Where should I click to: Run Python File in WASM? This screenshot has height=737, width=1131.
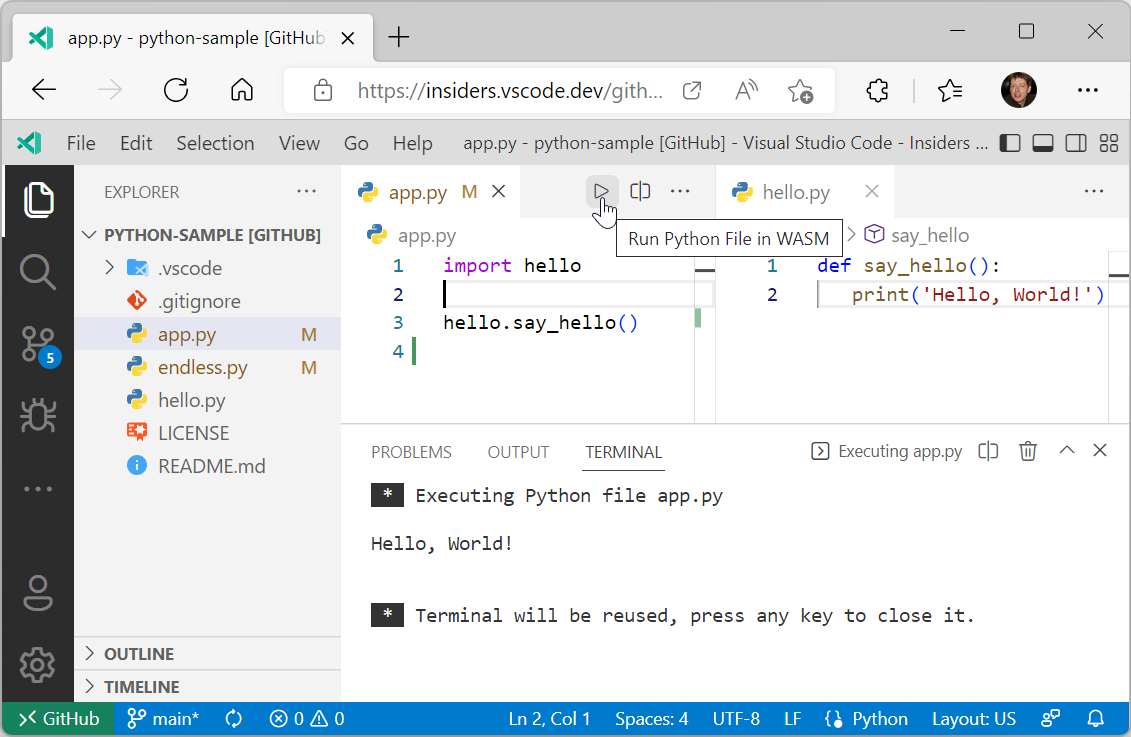point(601,191)
